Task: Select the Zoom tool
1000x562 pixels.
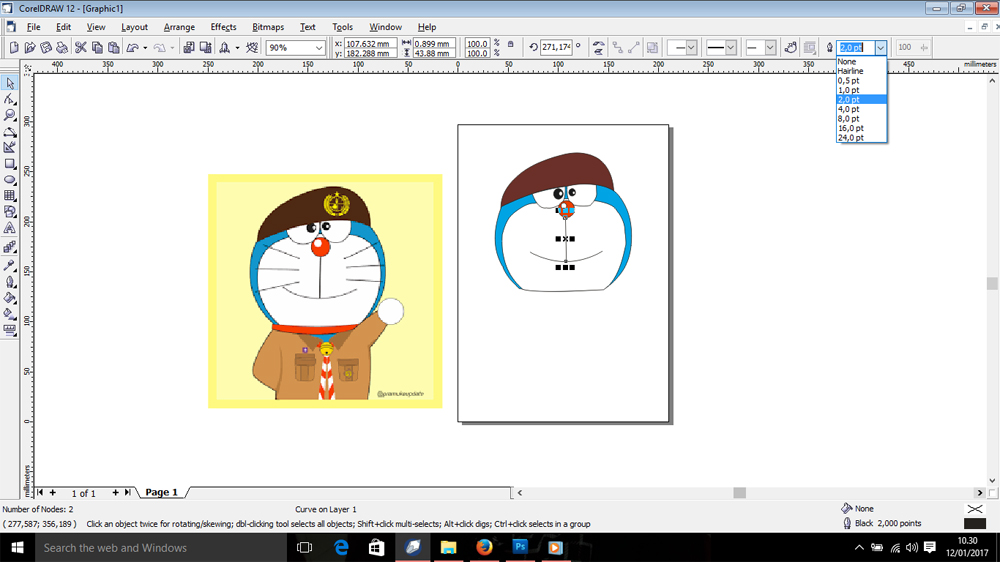Action: pos(10,115)
